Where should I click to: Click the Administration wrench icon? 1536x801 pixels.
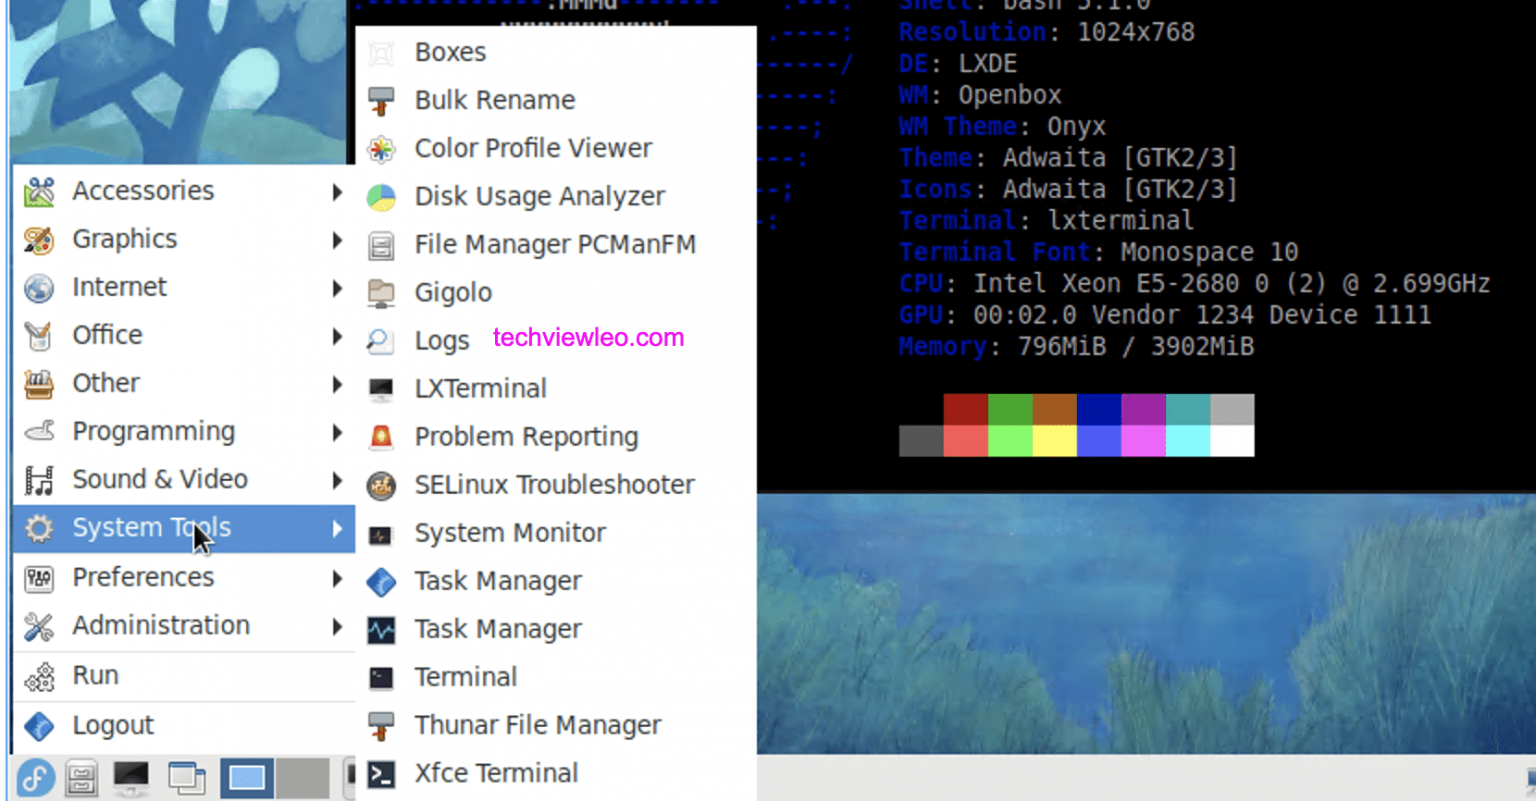(39, 626)
